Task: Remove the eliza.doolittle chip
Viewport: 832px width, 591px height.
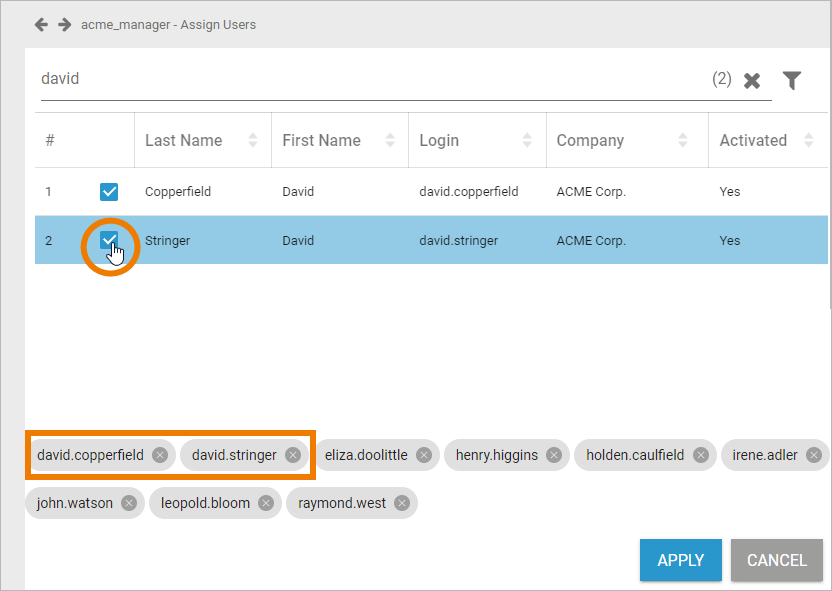Action: point(424,455)
